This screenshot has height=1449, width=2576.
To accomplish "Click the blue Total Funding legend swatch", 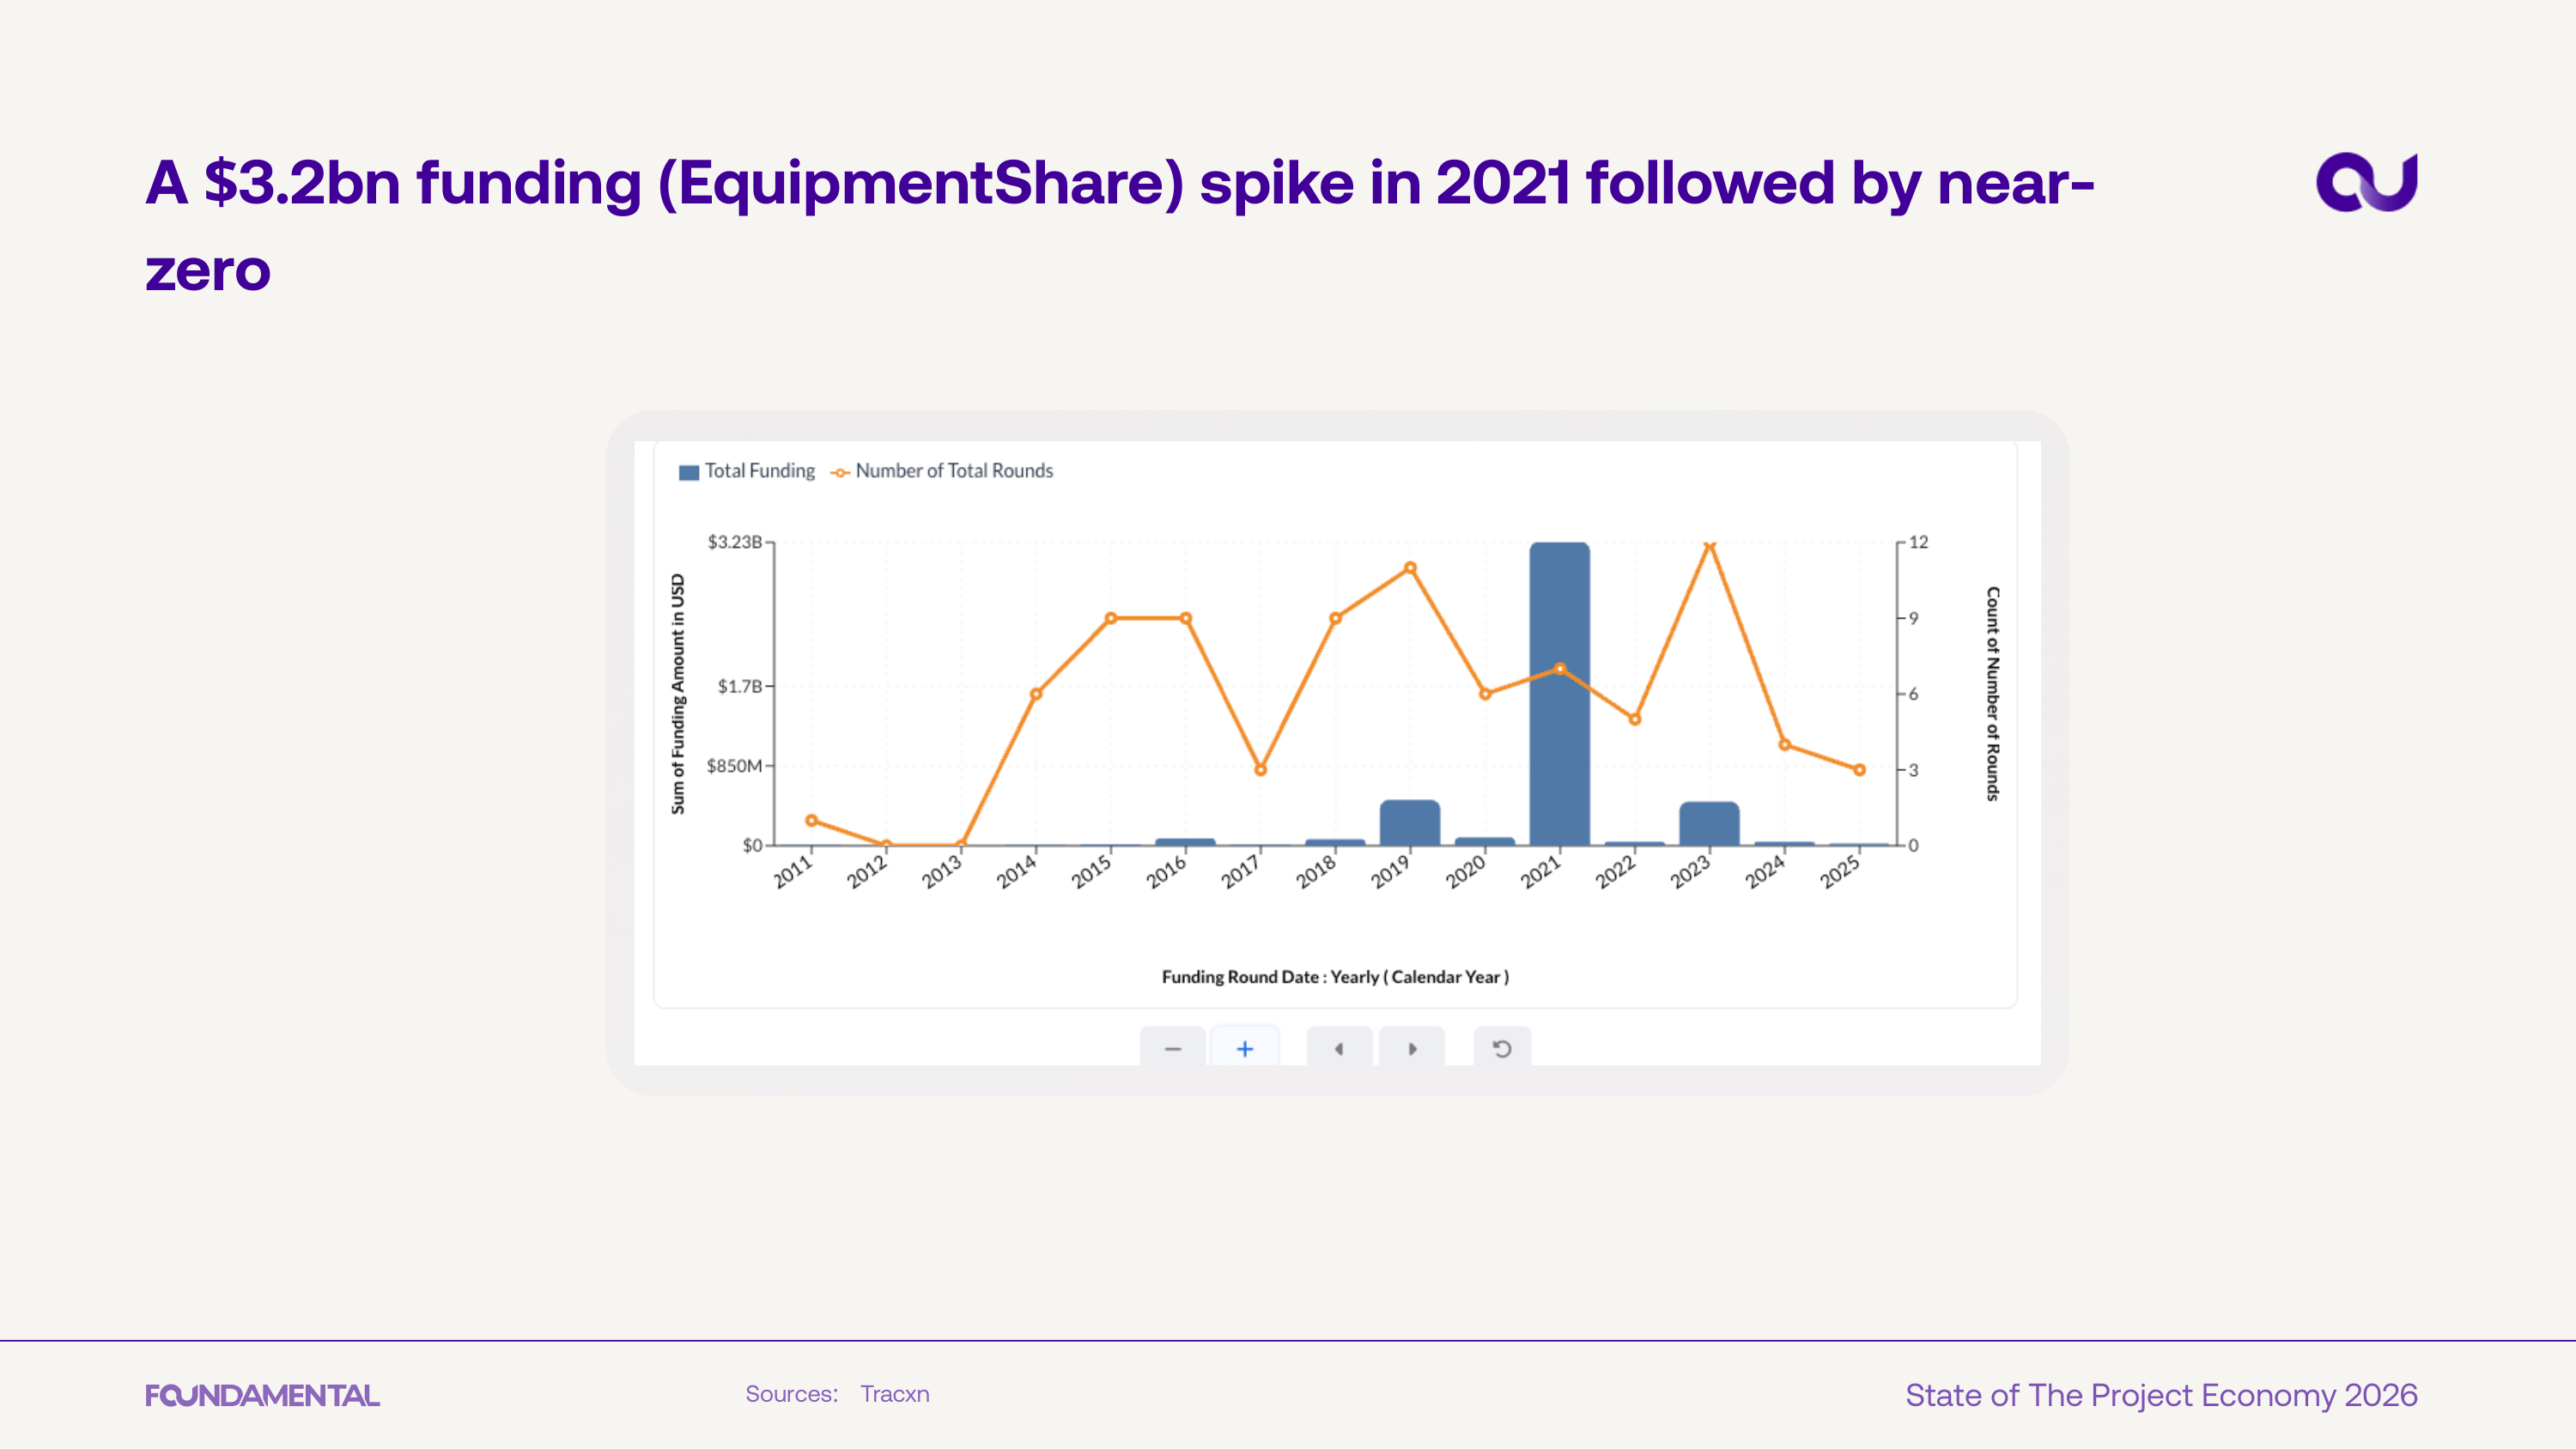I will click(689, 472).
